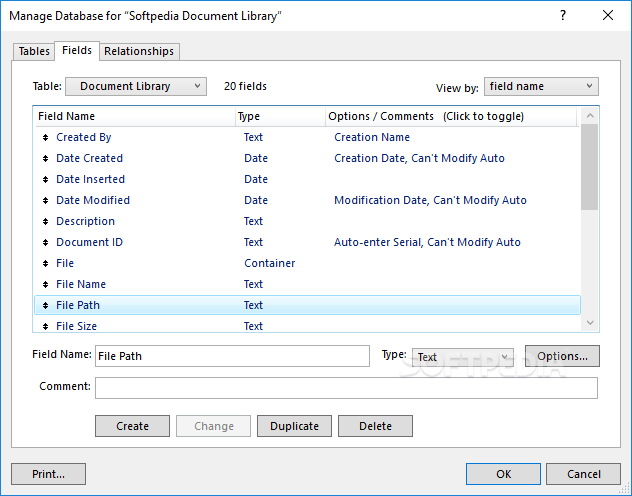Screen dimensions: 632x496
Task: Switch to the Relationships tab
Action: (139, 51)
